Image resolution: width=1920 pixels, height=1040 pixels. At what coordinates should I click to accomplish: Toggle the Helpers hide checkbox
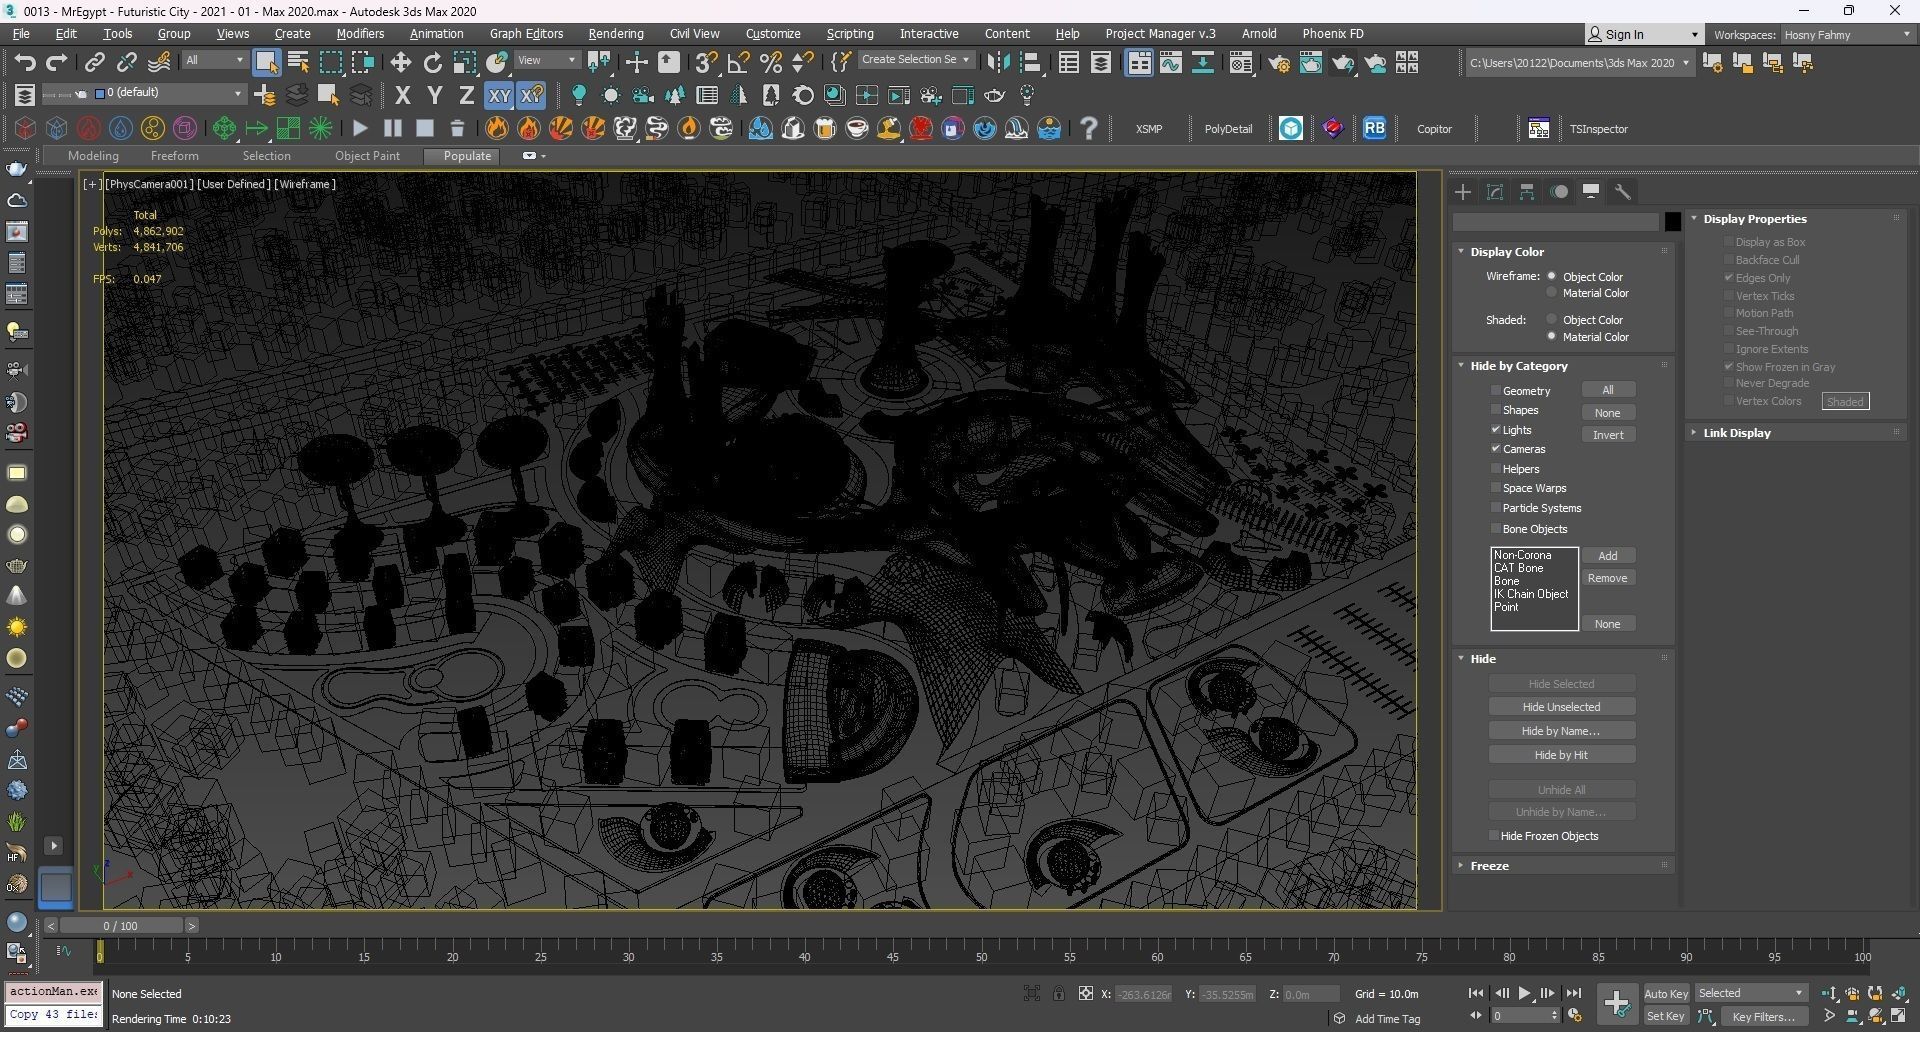point(1496,469)
